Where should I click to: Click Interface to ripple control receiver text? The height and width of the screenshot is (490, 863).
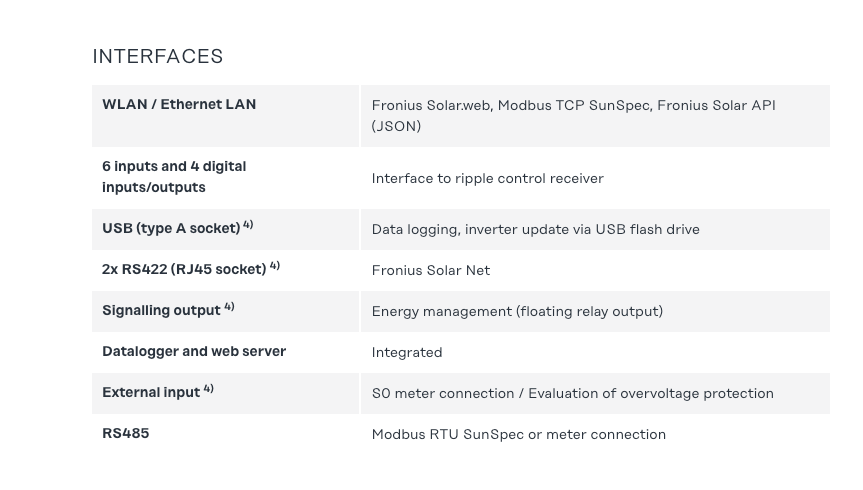pos(487,178)
